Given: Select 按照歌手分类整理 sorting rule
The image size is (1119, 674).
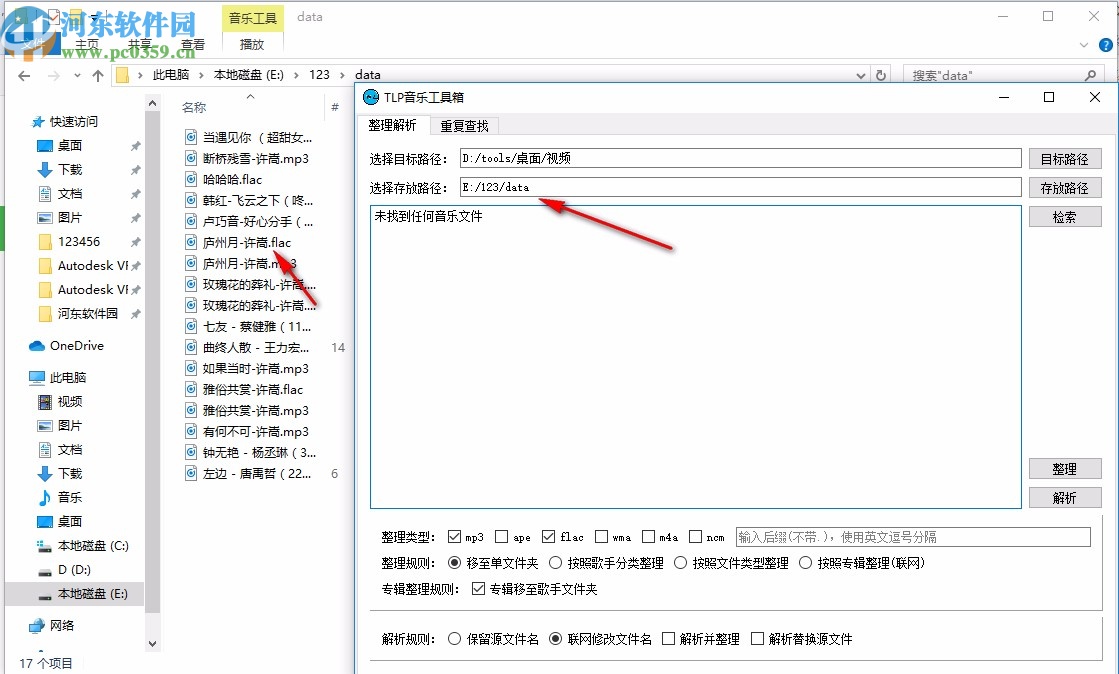Looking at the screenshot, I should click(x=556, y=561).
